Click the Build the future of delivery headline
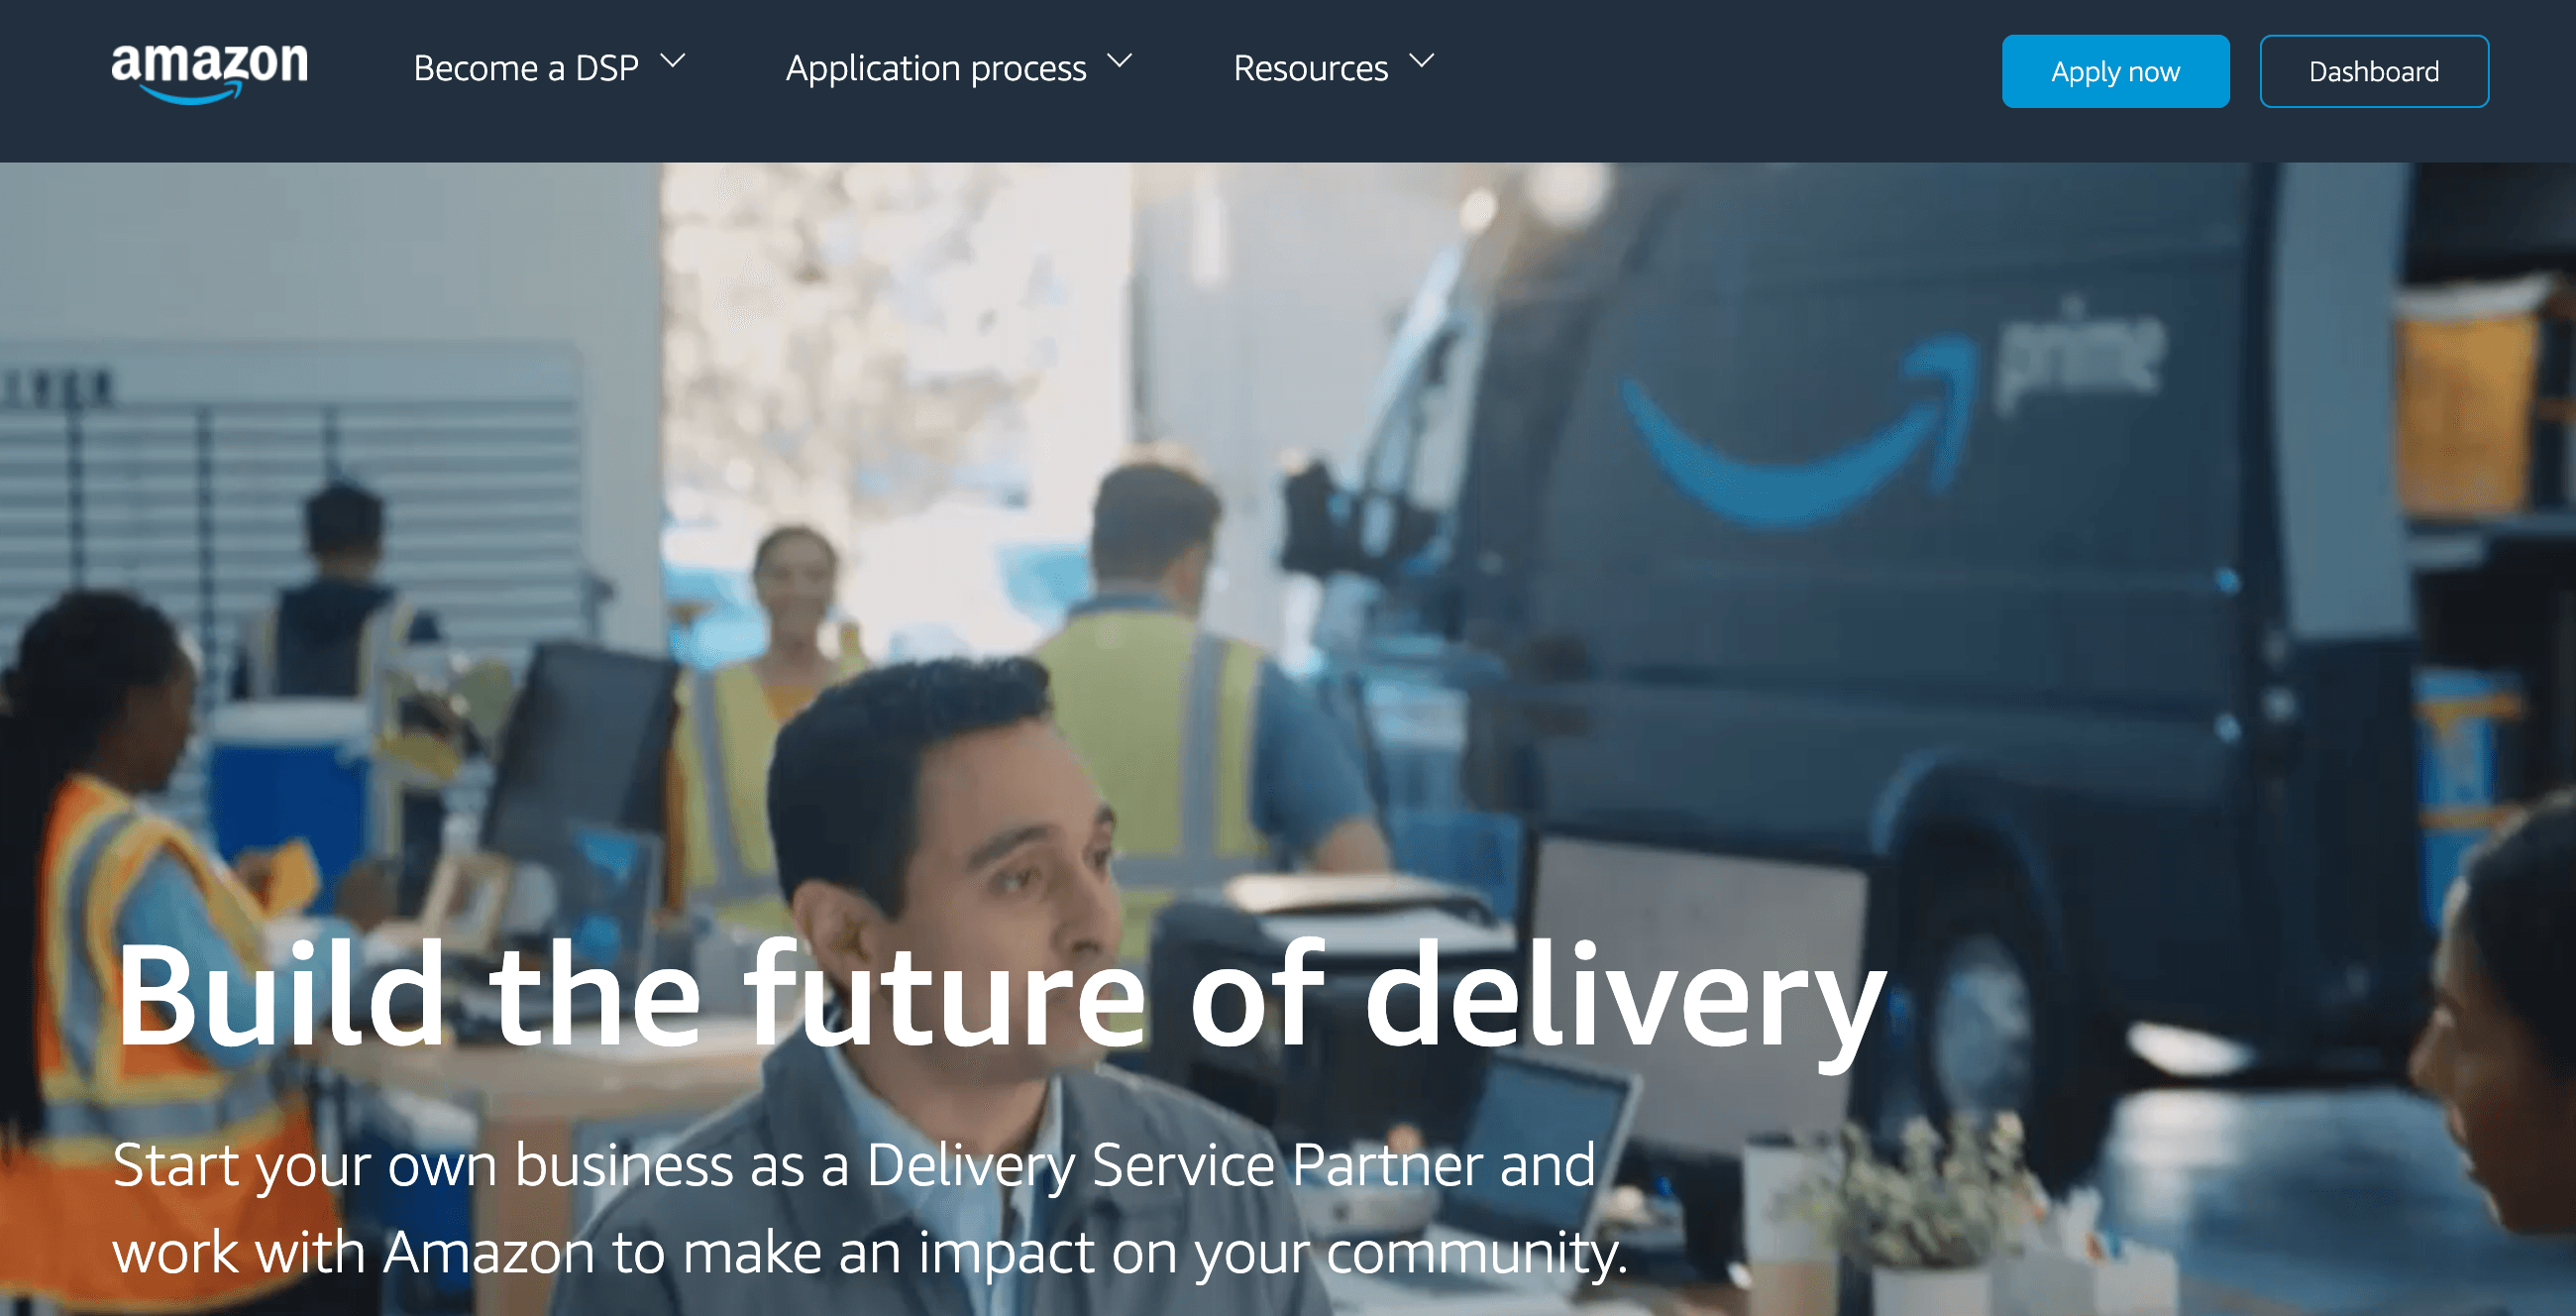Viewport: 2576px width, 1316px height. (x=1000, y=998)
